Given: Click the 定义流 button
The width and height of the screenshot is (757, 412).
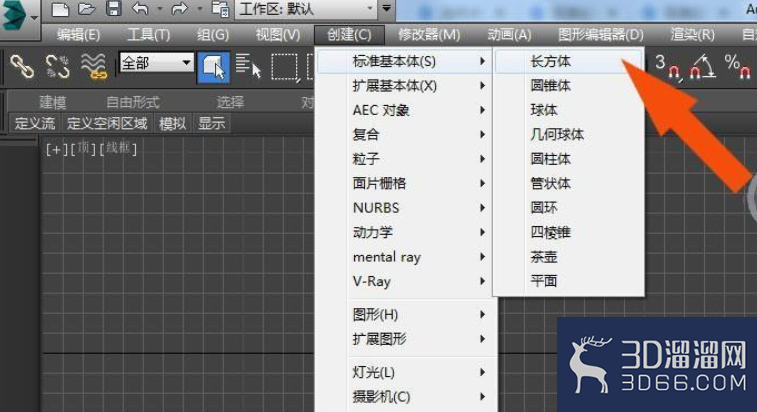Looking at the screenshot, I should click(x=35, y=124).
